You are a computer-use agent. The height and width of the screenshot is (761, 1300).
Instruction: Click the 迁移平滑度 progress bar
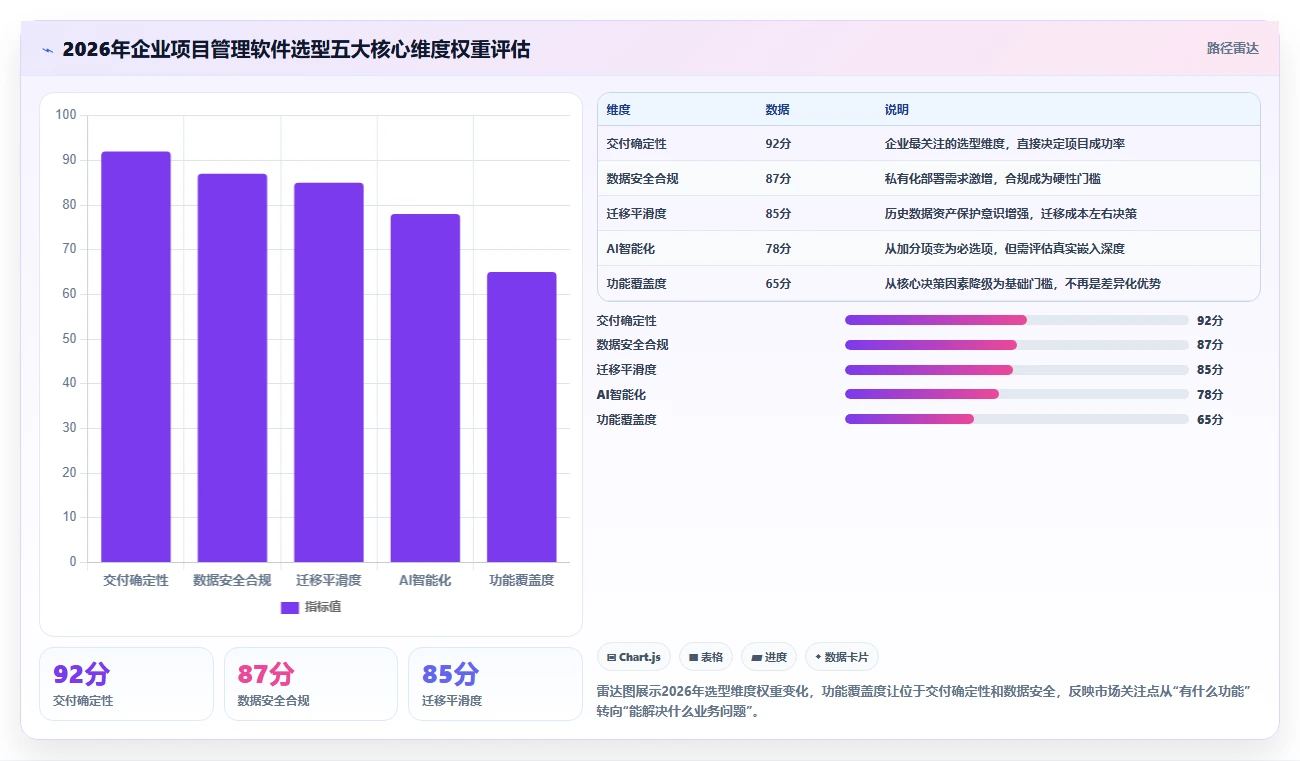1017,370
